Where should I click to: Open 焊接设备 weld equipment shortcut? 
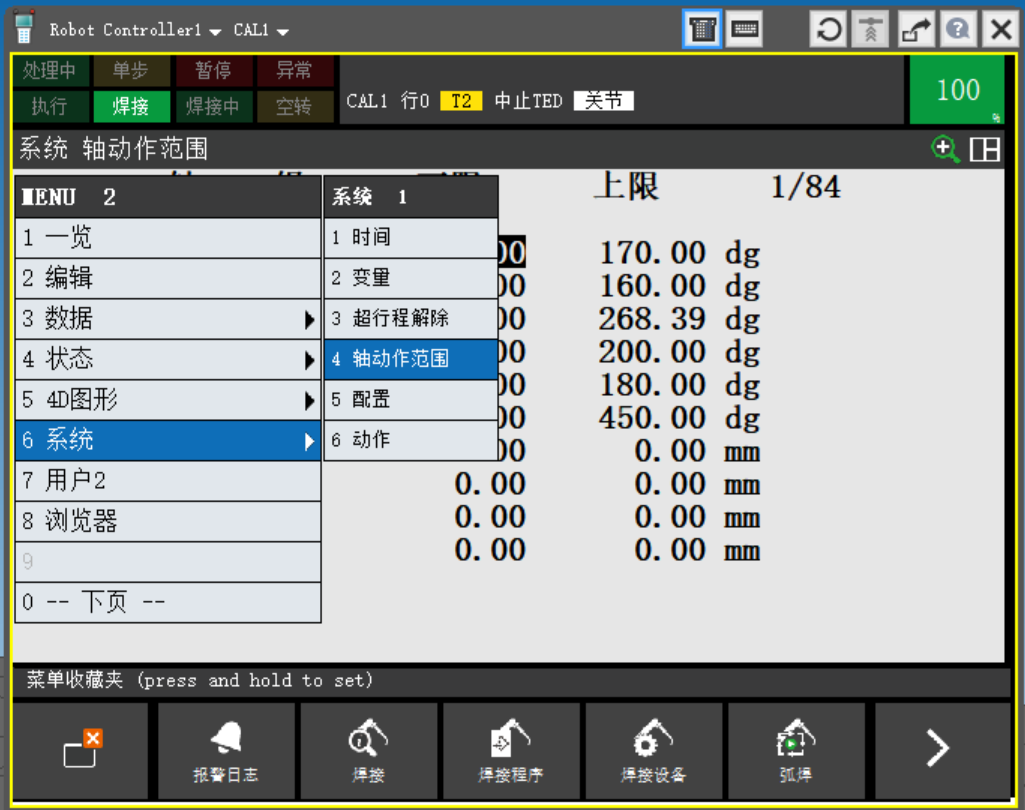pyautogui.click(x=653, y=751)
